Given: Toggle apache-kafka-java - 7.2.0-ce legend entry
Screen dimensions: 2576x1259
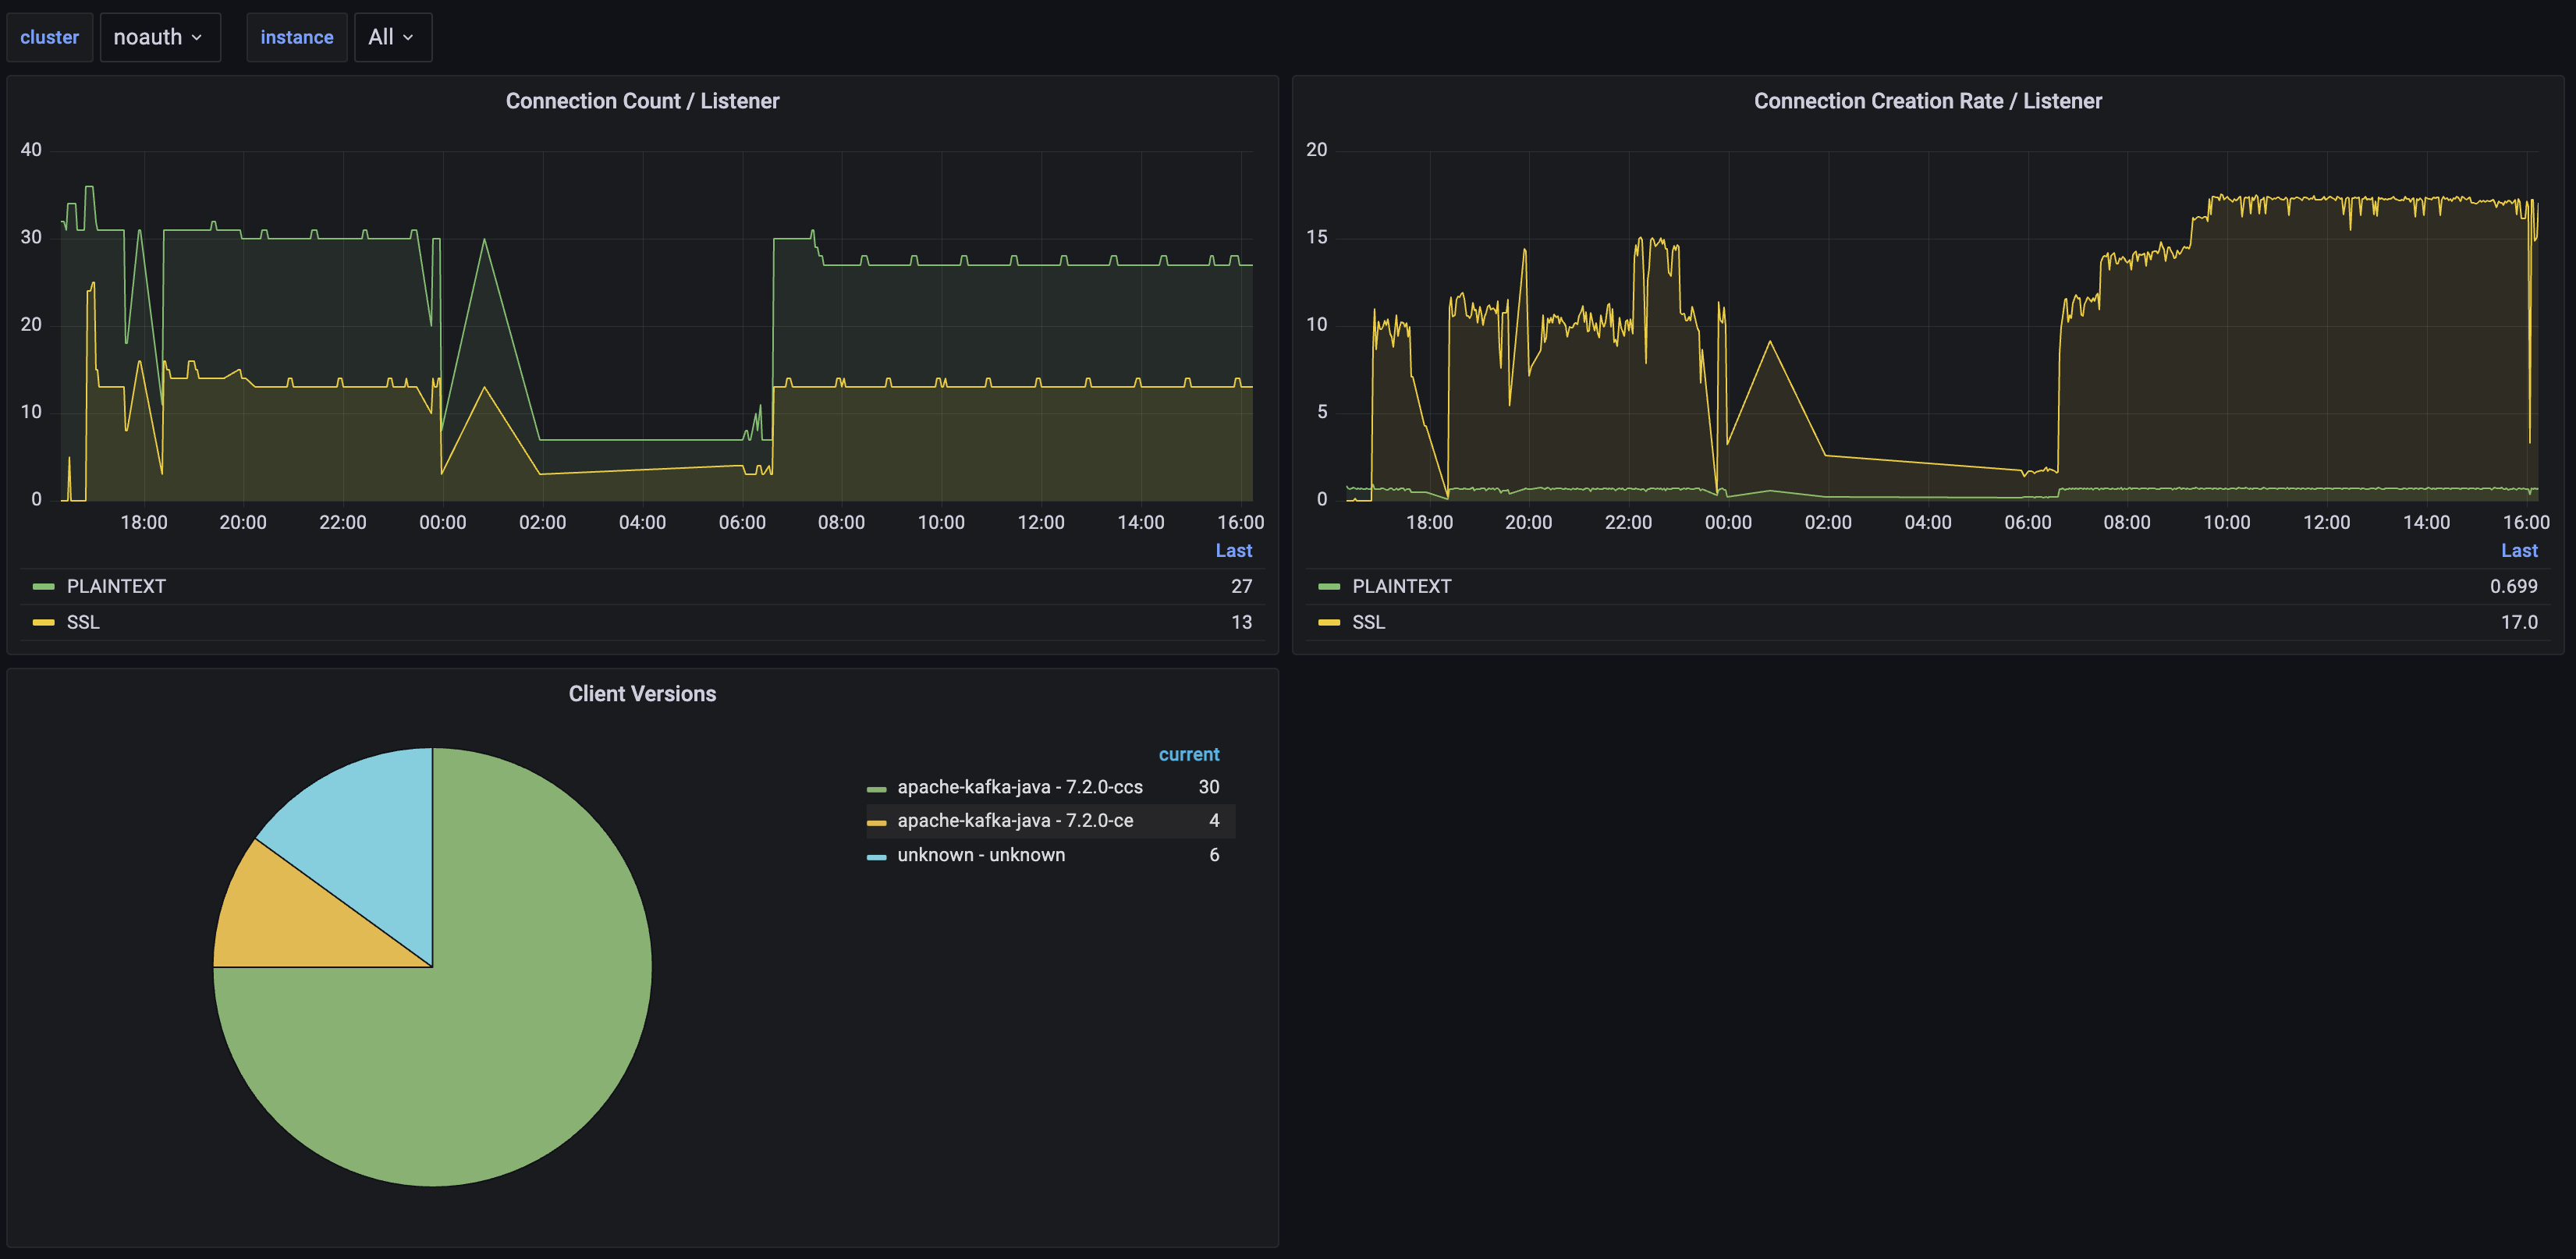Looking at the screenshot, I should pyautogui.click(x=1015, y=821).
